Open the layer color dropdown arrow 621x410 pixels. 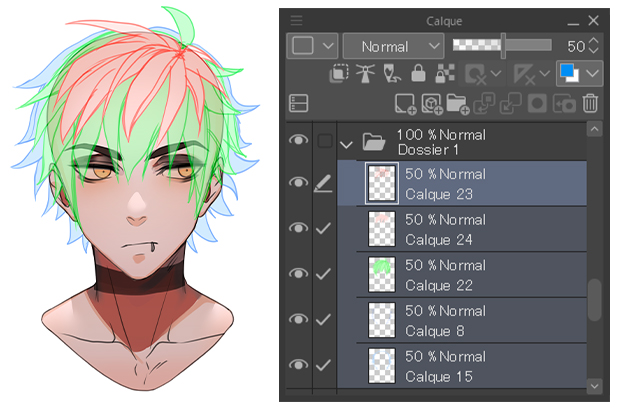[592, 74]
